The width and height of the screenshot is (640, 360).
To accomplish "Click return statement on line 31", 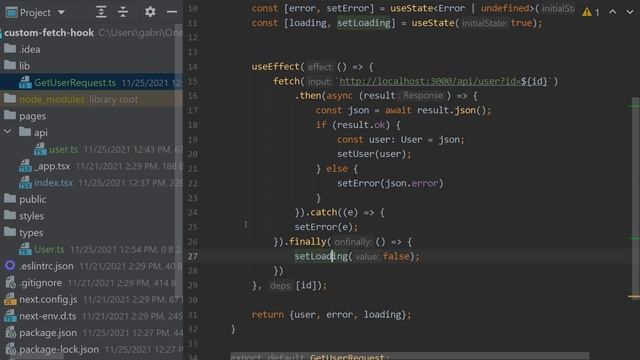I will [x=331, y=315].
